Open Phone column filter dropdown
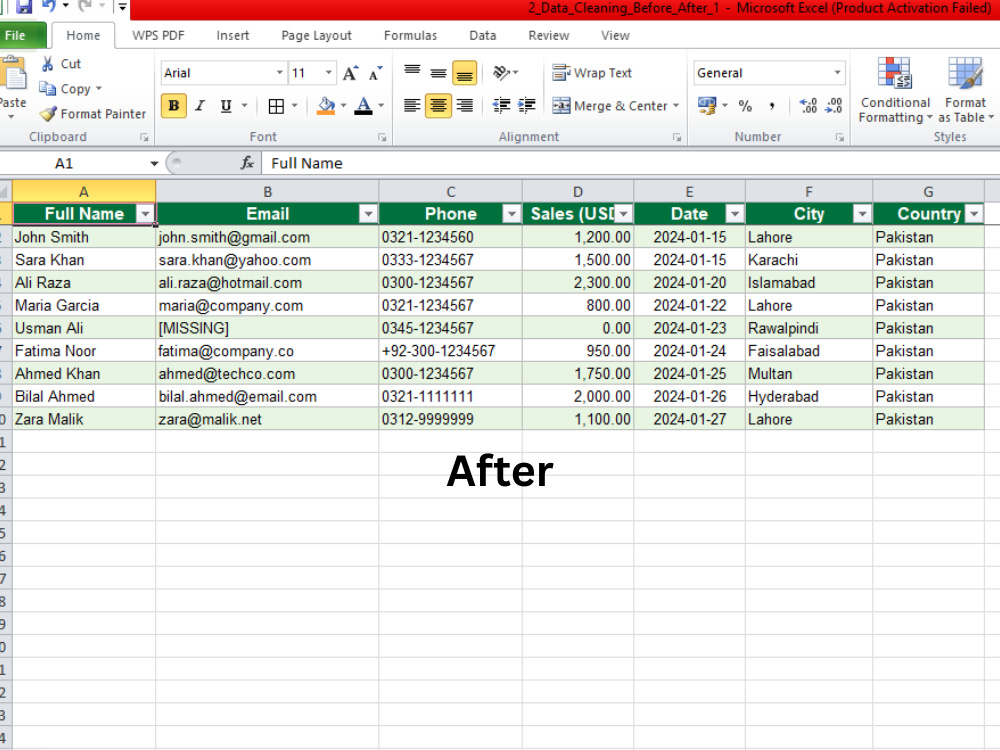Viewport: 1000px width, 750px height. point(511,214)
